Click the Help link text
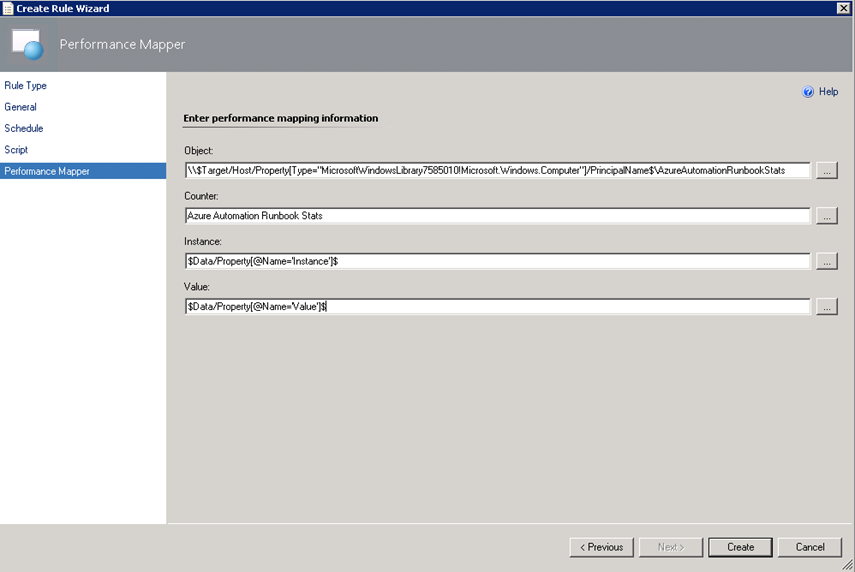855x572 pixels. pyautogui.click(x=828, y=92)
